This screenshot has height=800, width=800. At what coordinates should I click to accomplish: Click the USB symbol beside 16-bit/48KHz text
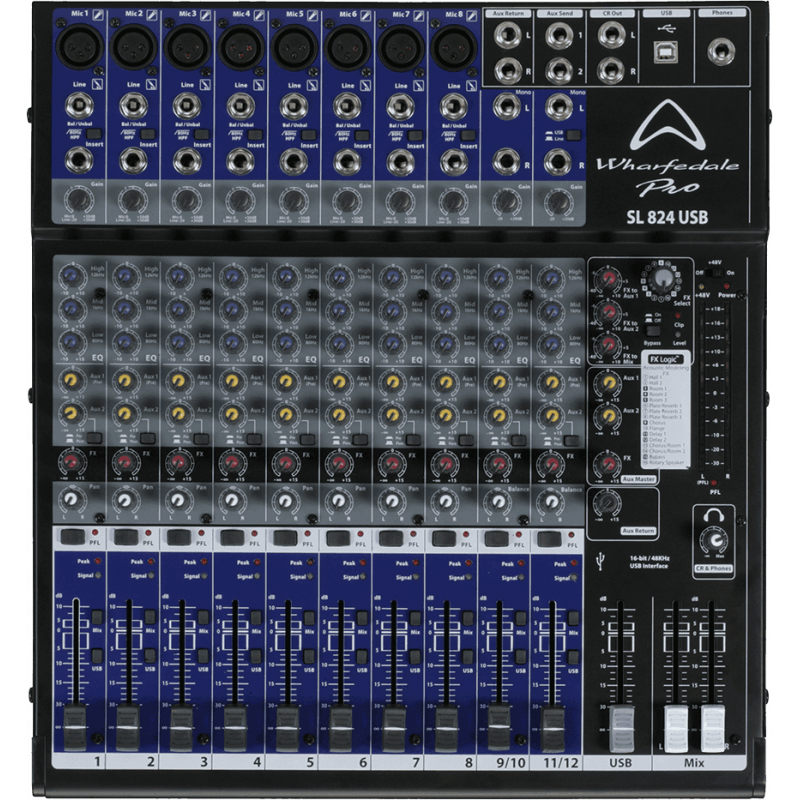click(601, 562)
